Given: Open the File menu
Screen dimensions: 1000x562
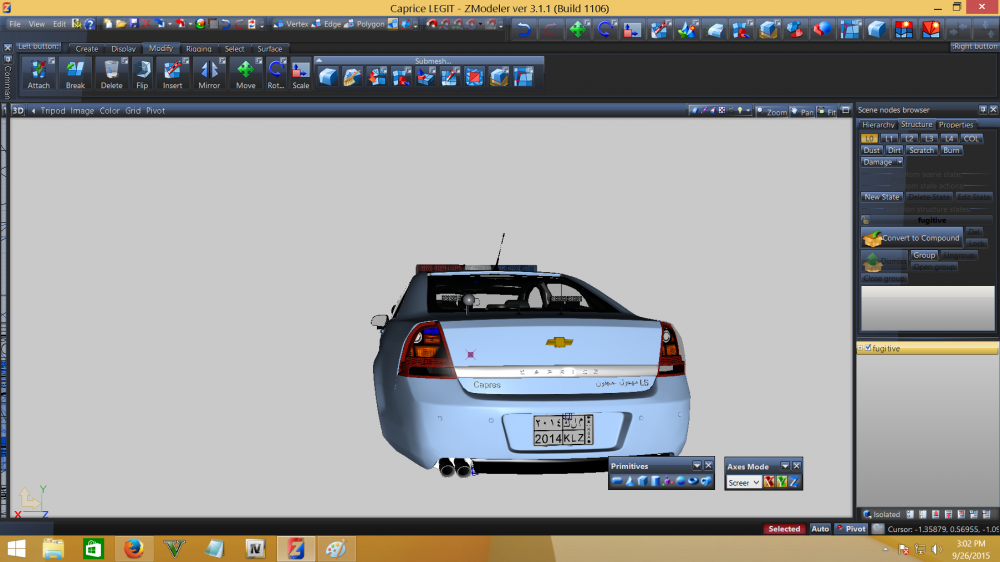Looking at the screenshot, I should (x=15, y=24).
